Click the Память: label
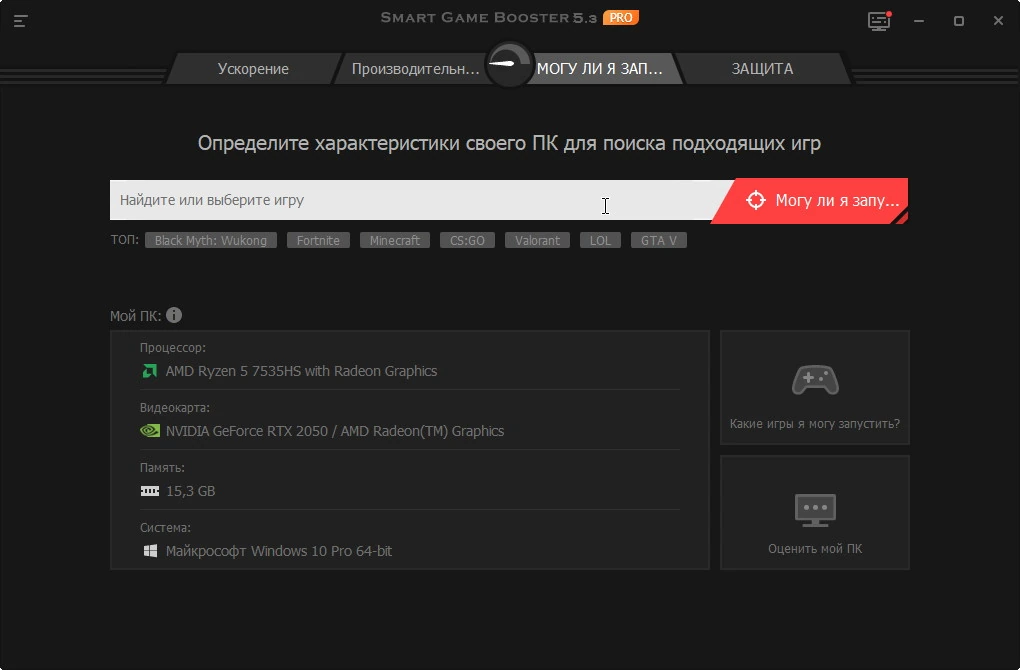The width and height of the screenshot is (1020, 670). pos(162,467)
